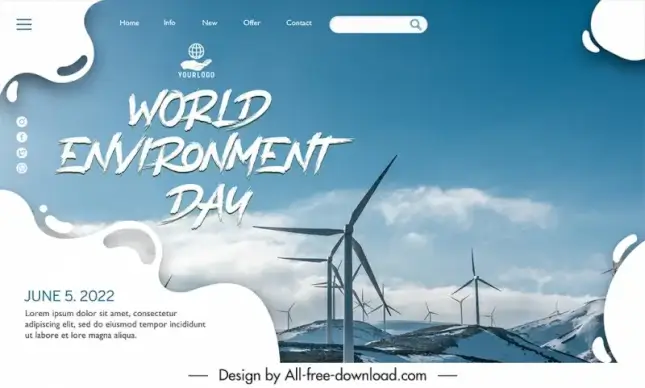Click the Lorem ipsum description paragraph

click(115, 324)
